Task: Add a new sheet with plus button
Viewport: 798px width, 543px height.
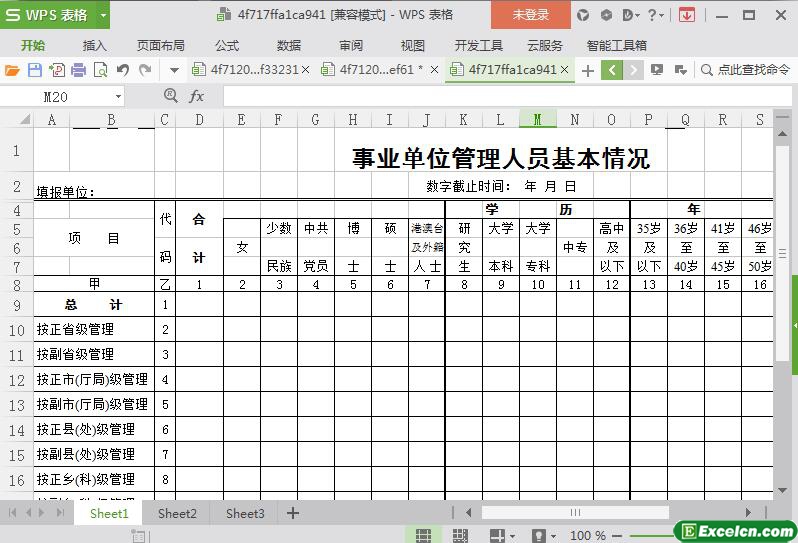Action: [293, 513]
